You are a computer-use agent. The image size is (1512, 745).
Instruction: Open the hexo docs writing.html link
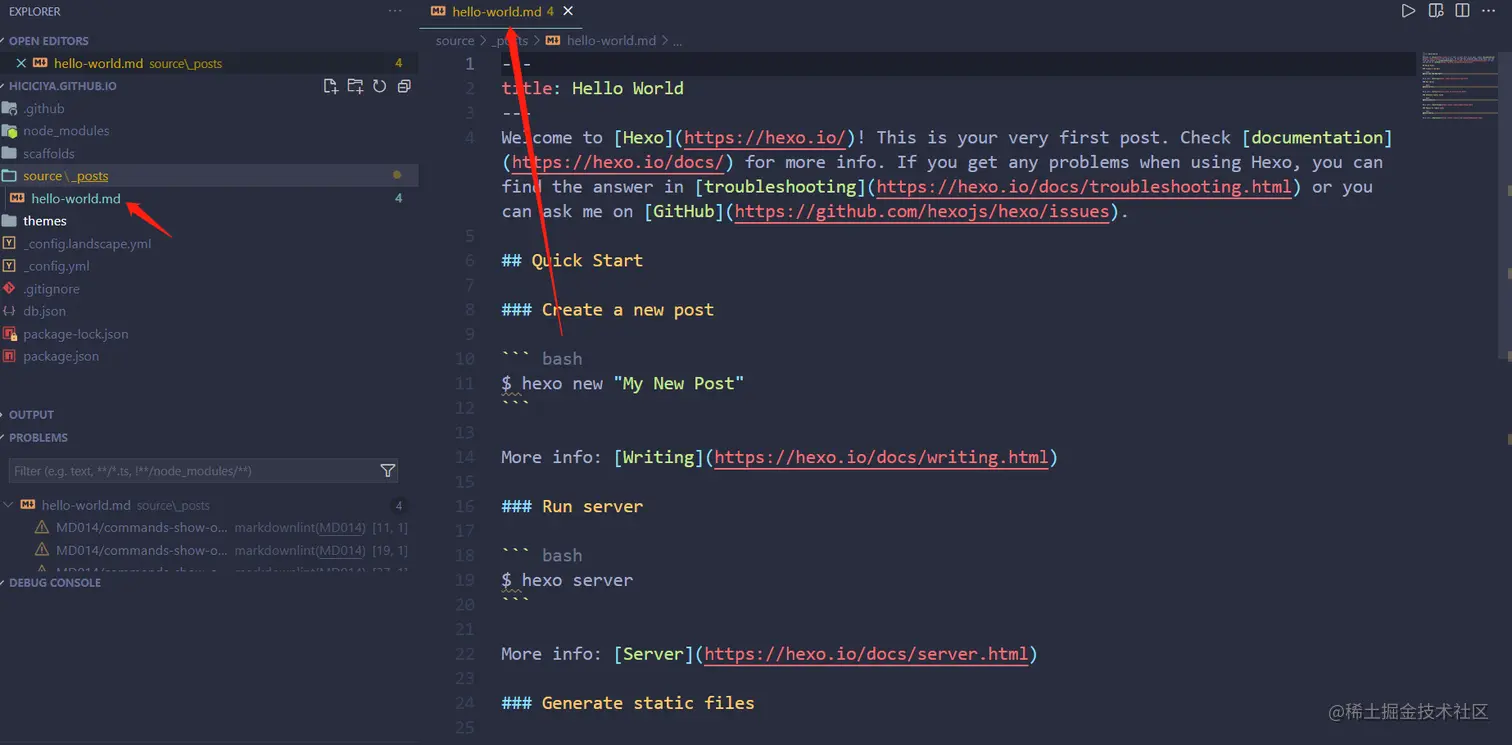881,458
